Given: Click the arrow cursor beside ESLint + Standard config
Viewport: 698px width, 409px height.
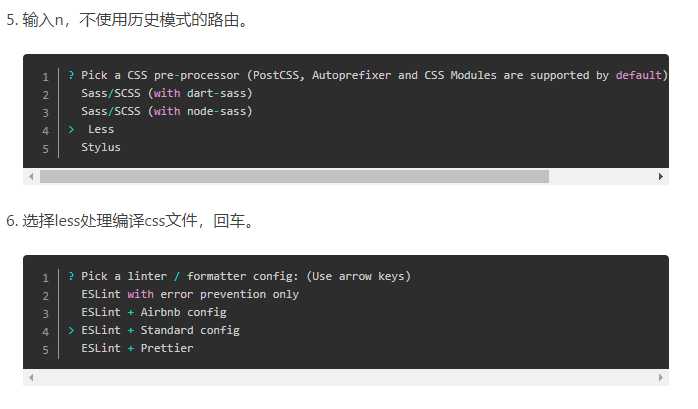Looking at the screenshot, I should (x=71, y=330).
